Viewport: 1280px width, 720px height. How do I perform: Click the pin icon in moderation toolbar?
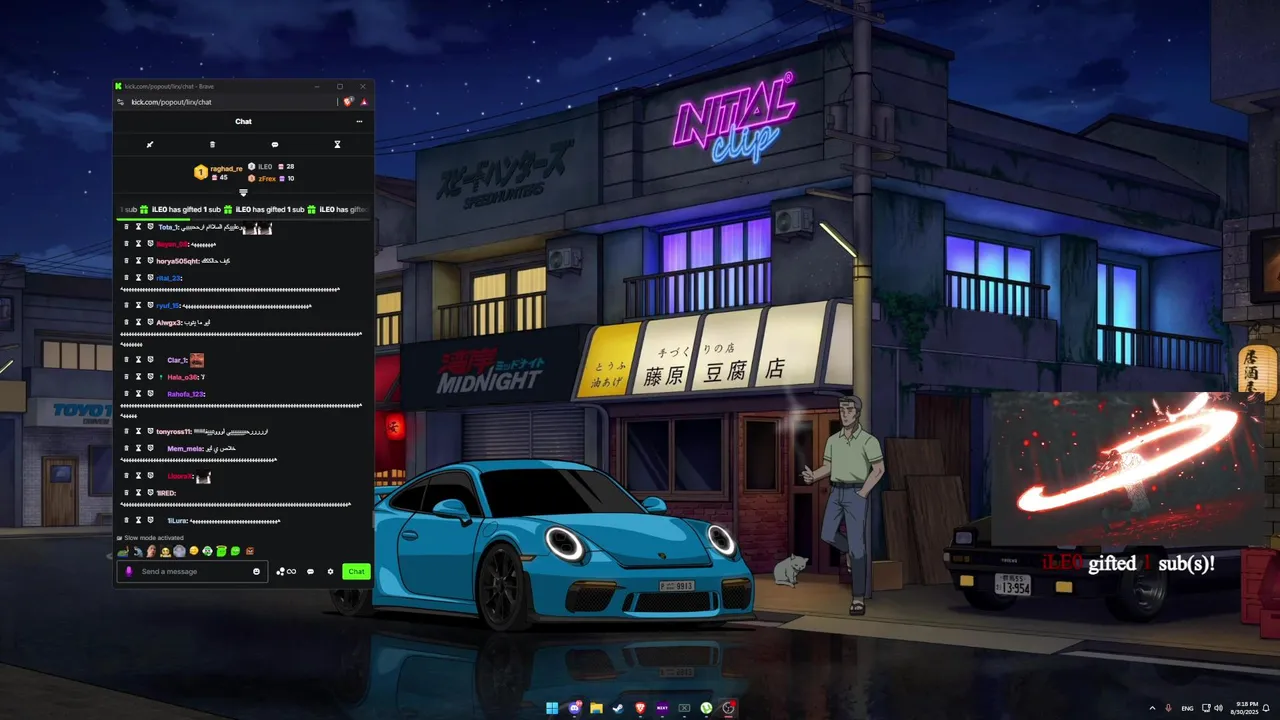(x=150, y=144)
